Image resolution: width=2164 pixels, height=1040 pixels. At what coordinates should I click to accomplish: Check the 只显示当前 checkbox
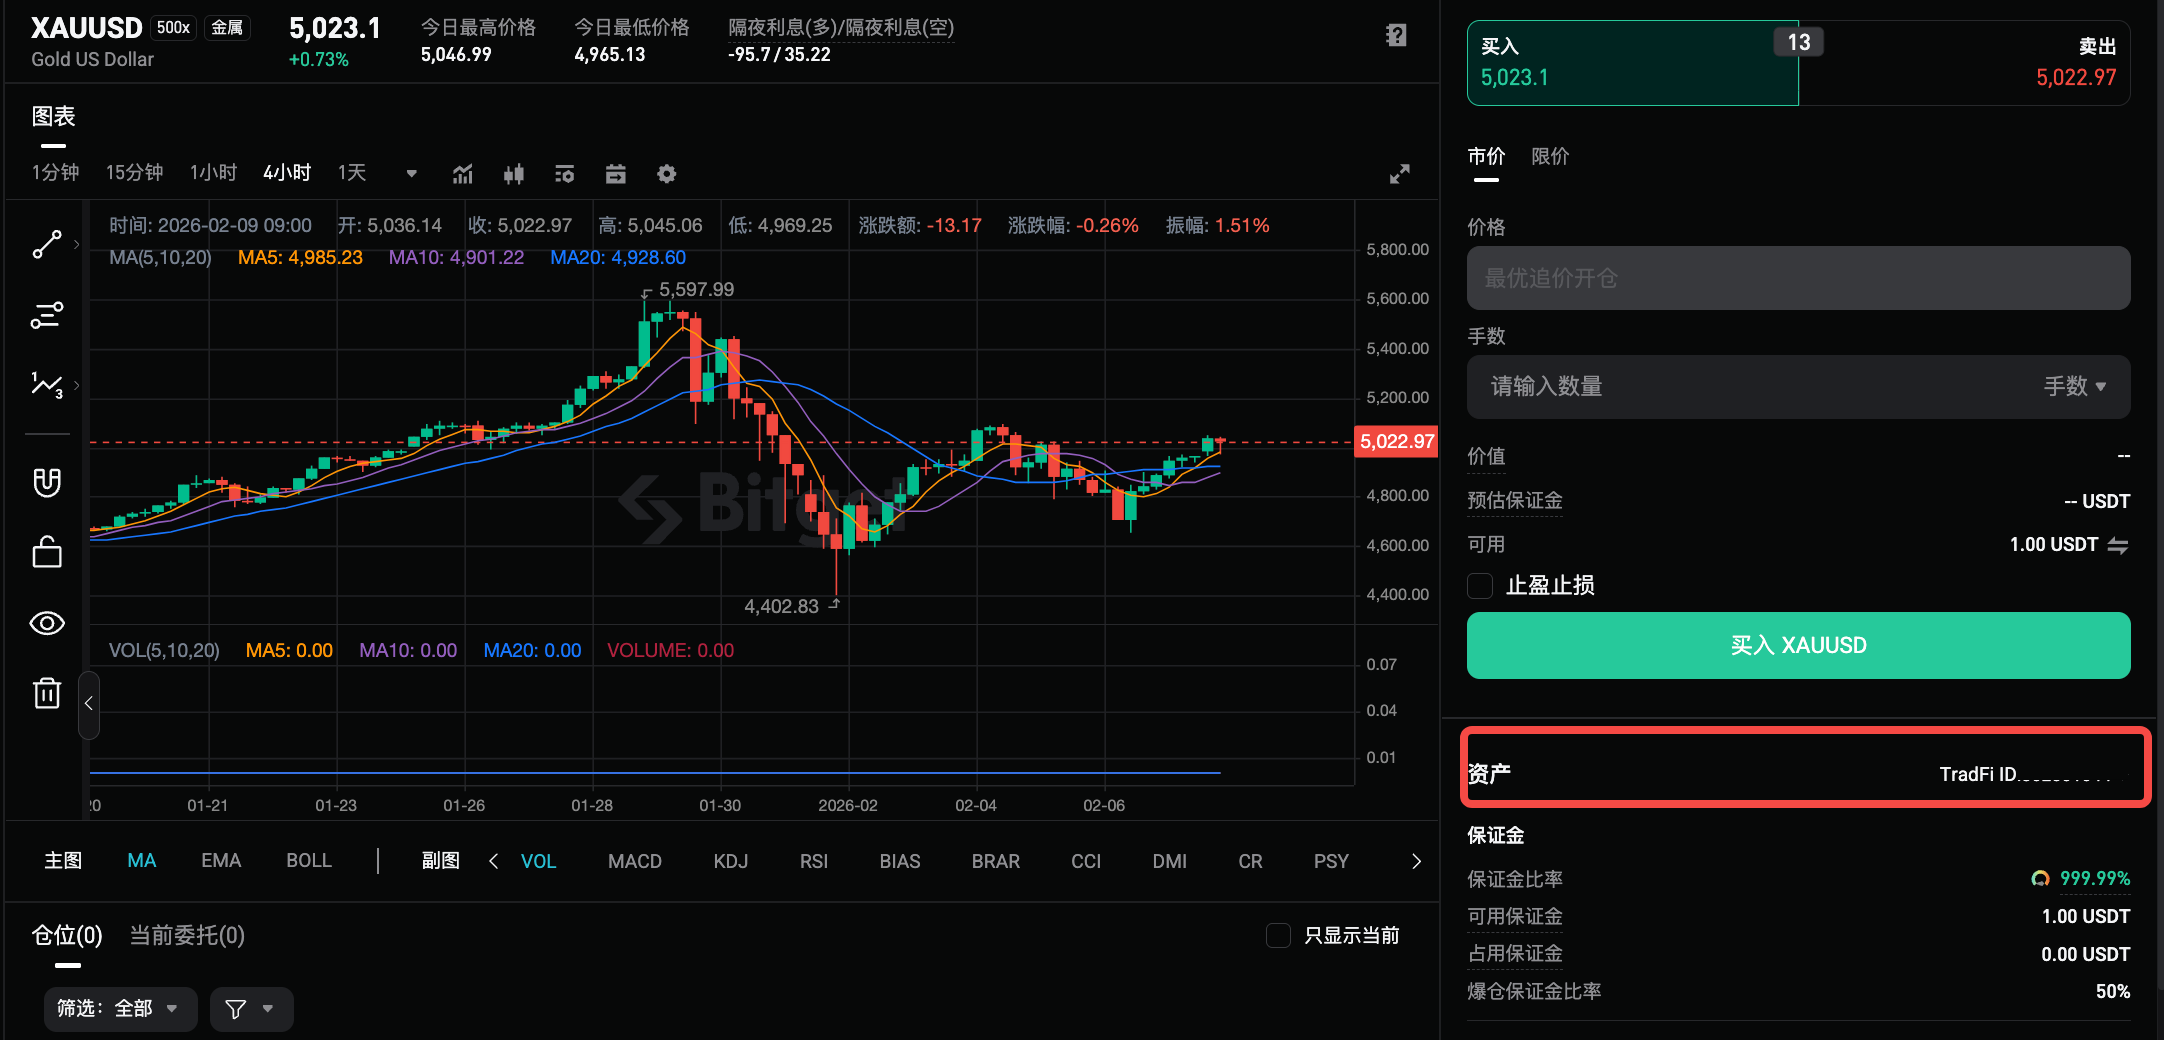point(1278,935)
